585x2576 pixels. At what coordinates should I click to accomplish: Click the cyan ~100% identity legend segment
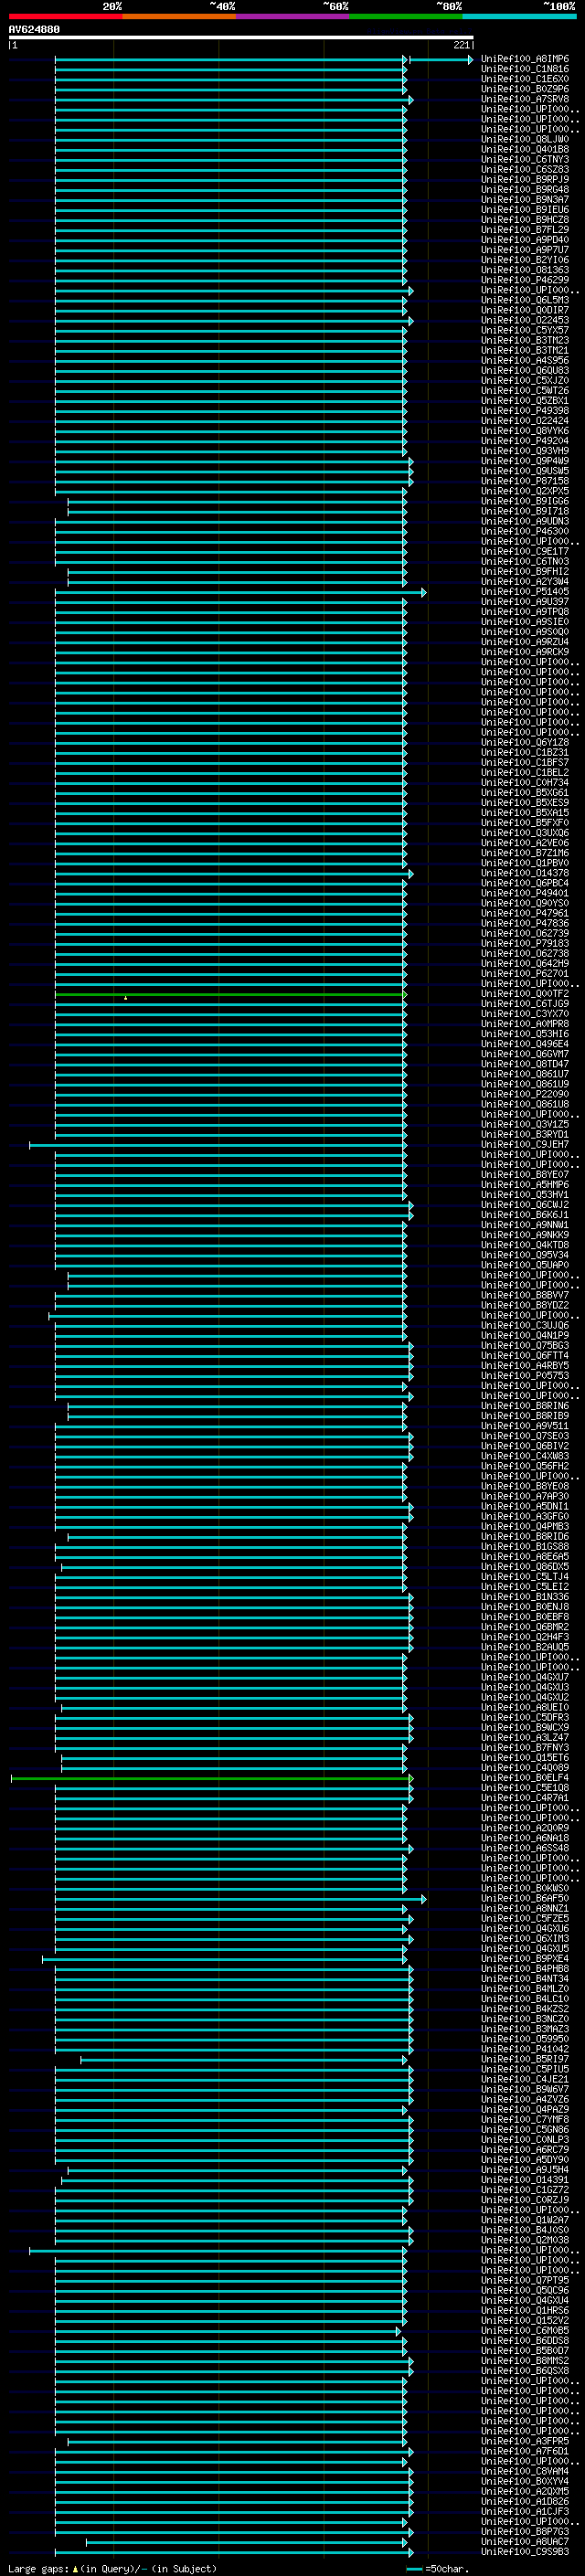pos(519,16)
